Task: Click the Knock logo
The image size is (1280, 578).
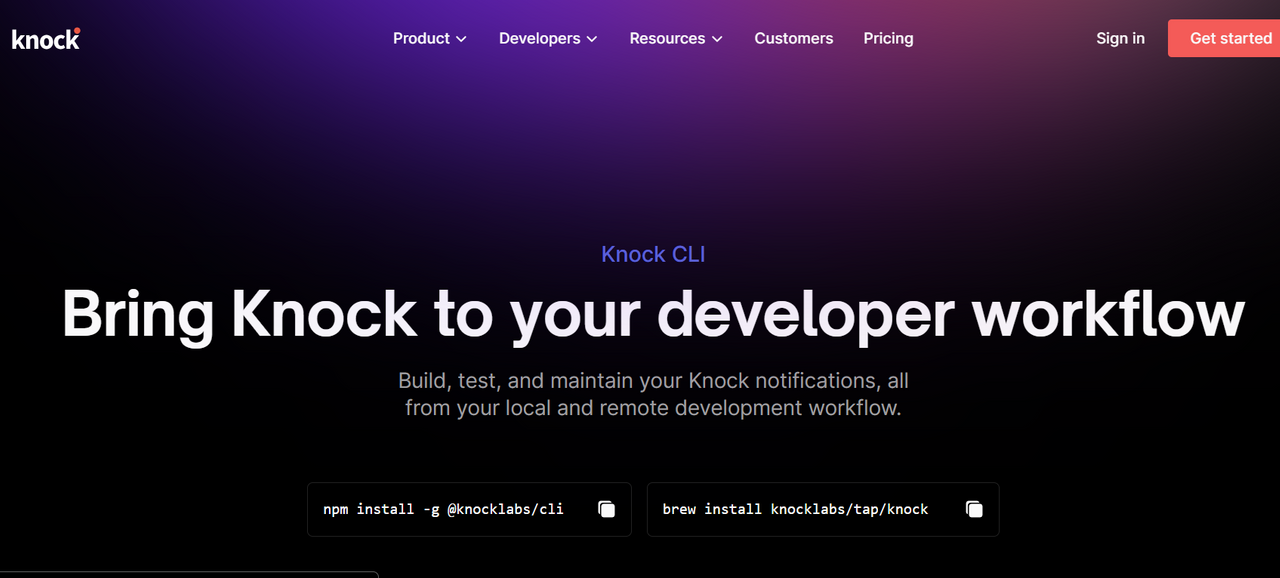Action: pyautogui.click(x=46, y=39)
